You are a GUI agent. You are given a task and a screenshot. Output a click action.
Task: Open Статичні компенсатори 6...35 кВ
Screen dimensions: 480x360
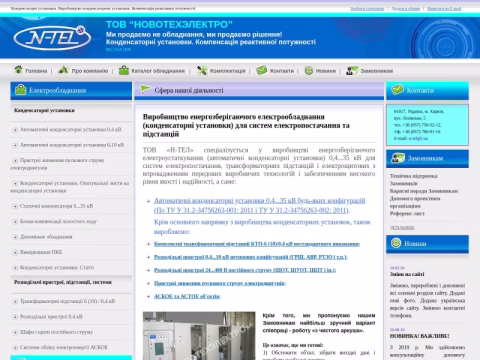[56, 206]
